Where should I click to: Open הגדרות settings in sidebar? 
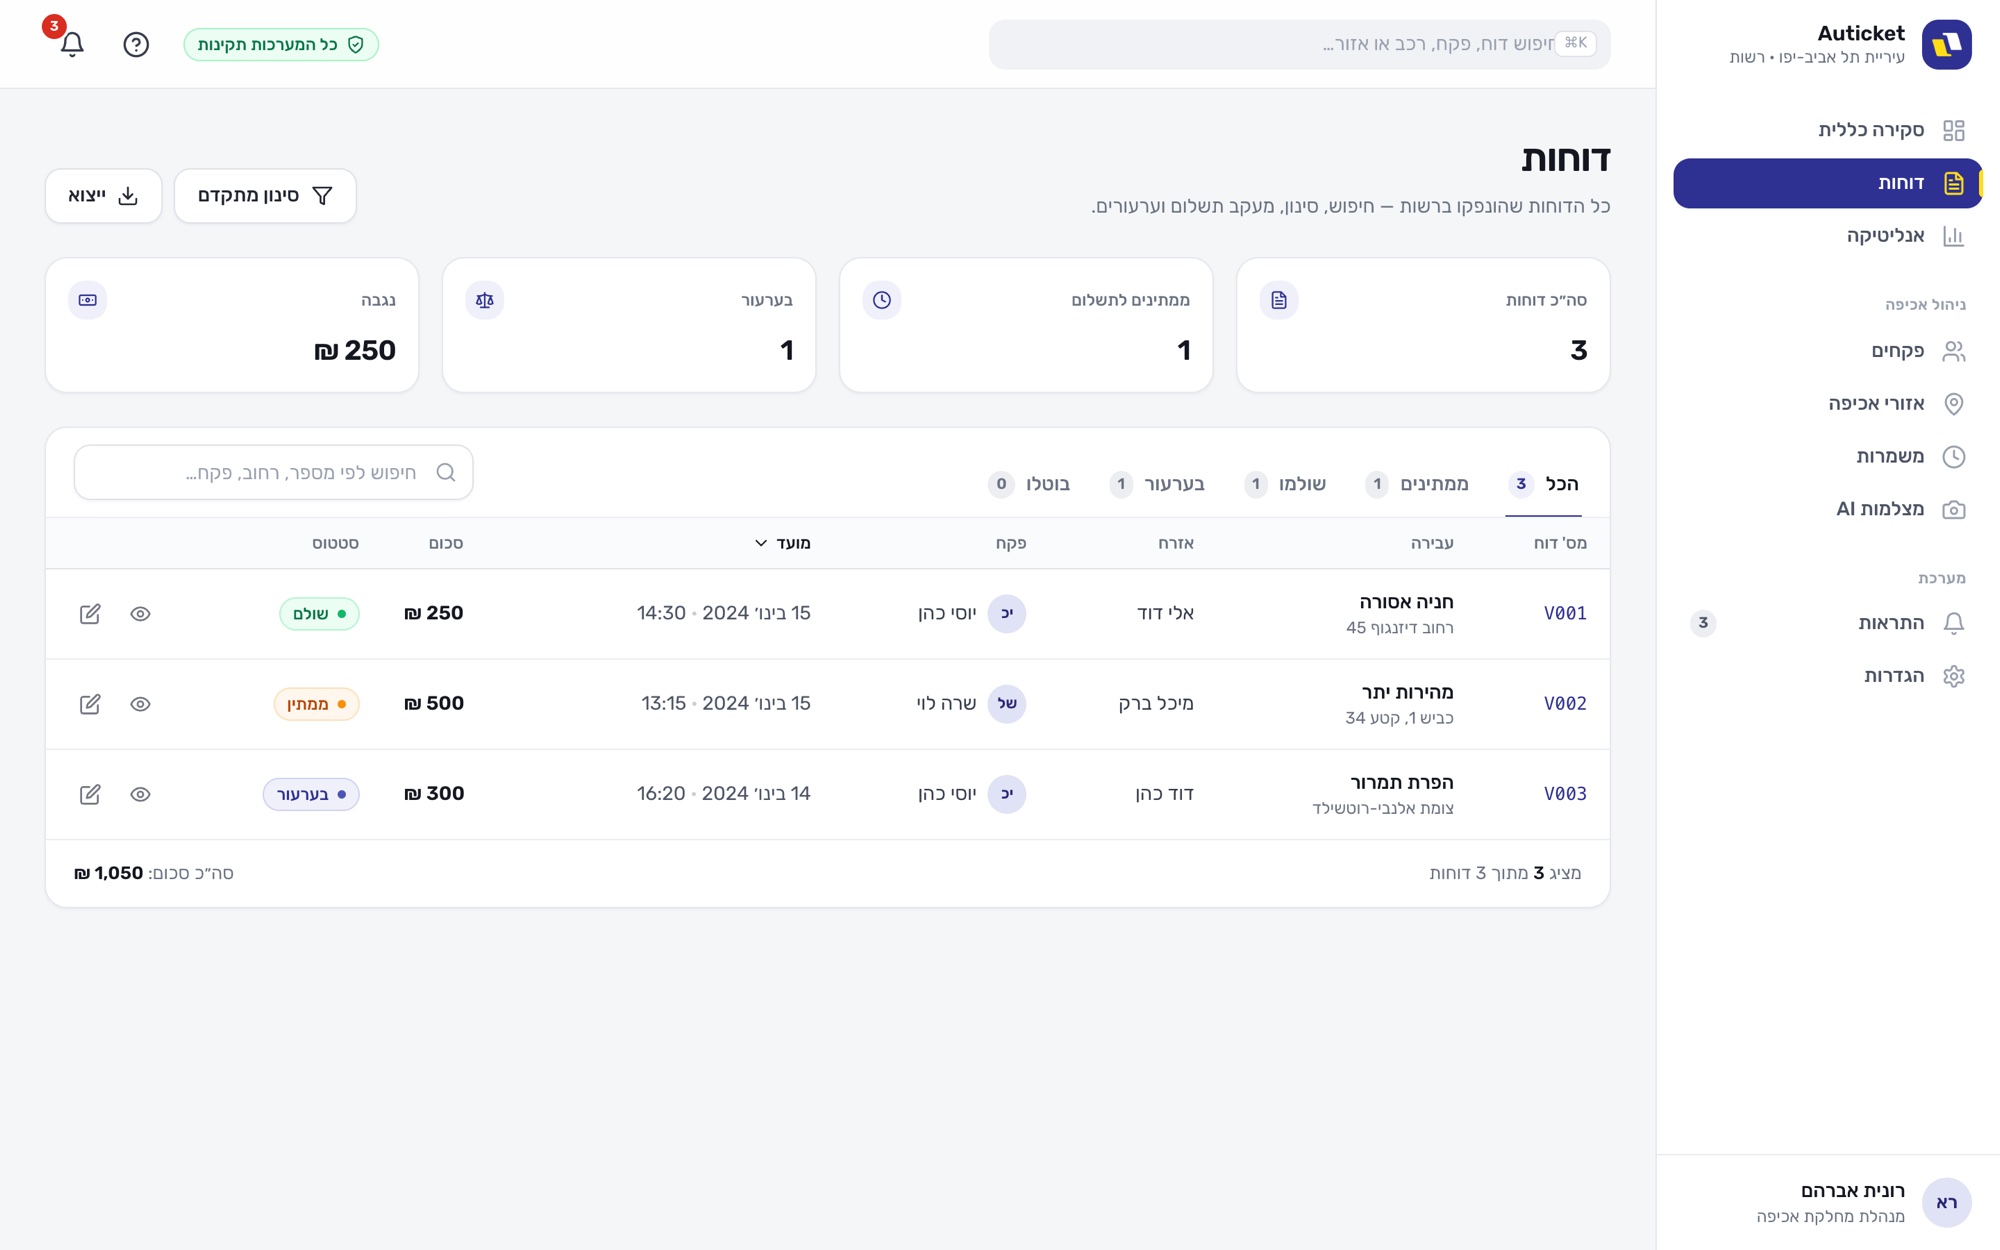(1828, 676)
